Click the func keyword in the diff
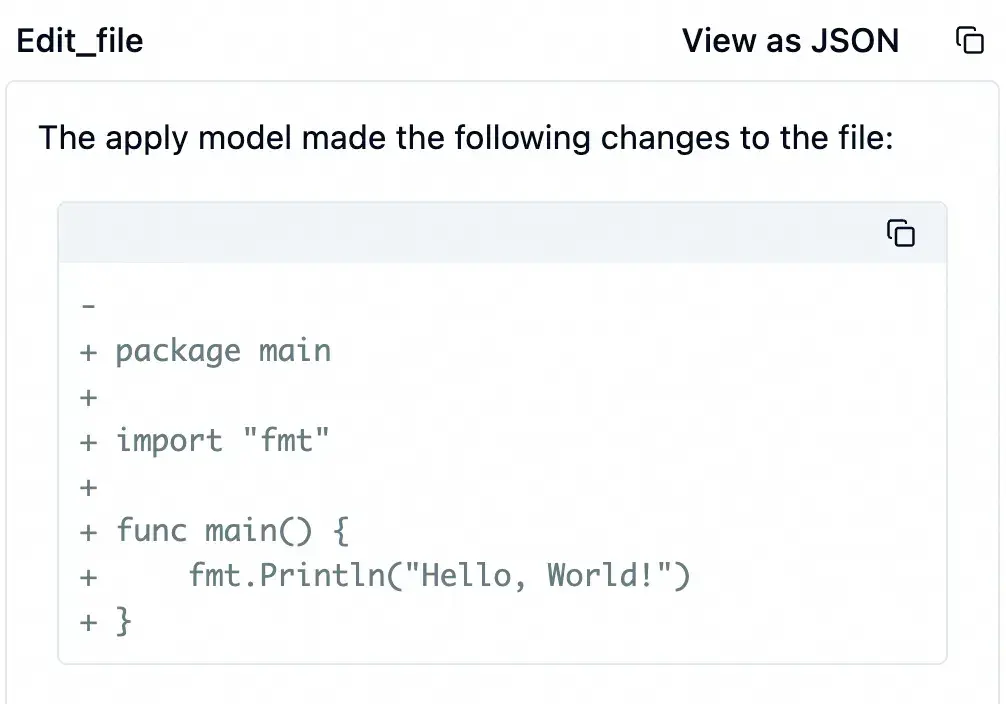1006x704 pixels. (151, 530)
